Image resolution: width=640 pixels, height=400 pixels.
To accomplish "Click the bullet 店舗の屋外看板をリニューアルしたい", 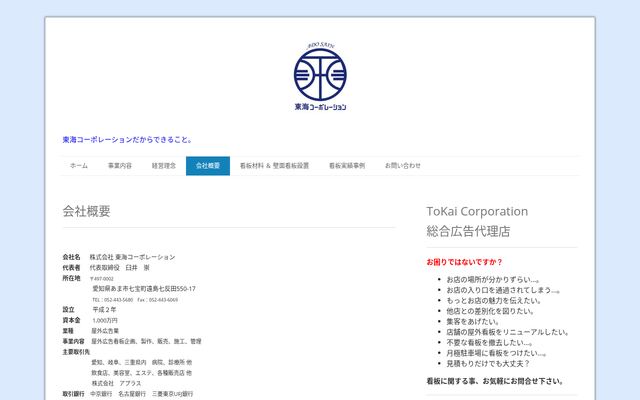I will coord(508,332).
